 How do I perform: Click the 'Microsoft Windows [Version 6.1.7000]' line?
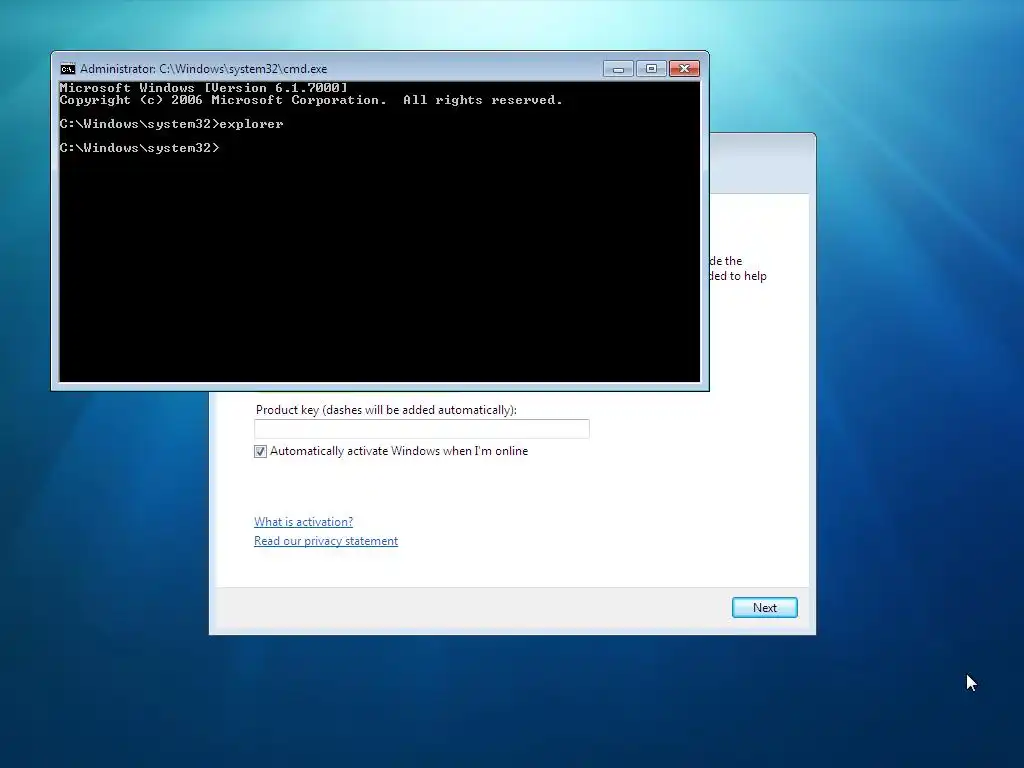point(203,88)
